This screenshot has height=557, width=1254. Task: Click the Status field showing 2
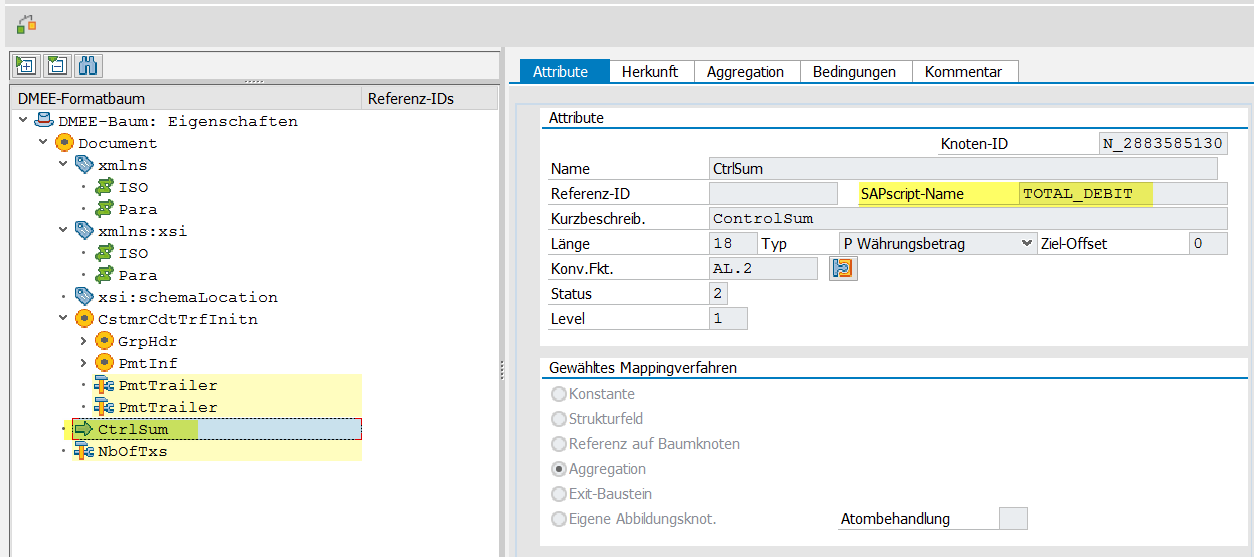coord(718,293)
